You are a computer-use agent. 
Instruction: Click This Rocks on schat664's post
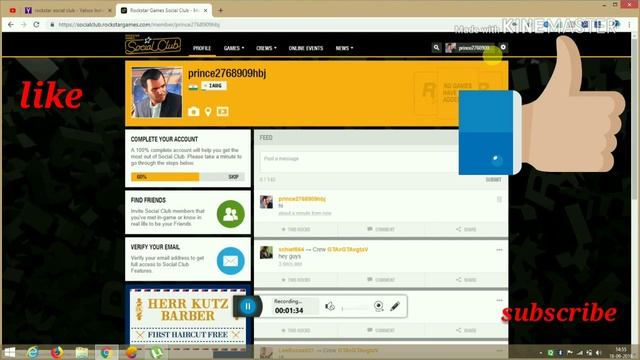pos(296,280)
